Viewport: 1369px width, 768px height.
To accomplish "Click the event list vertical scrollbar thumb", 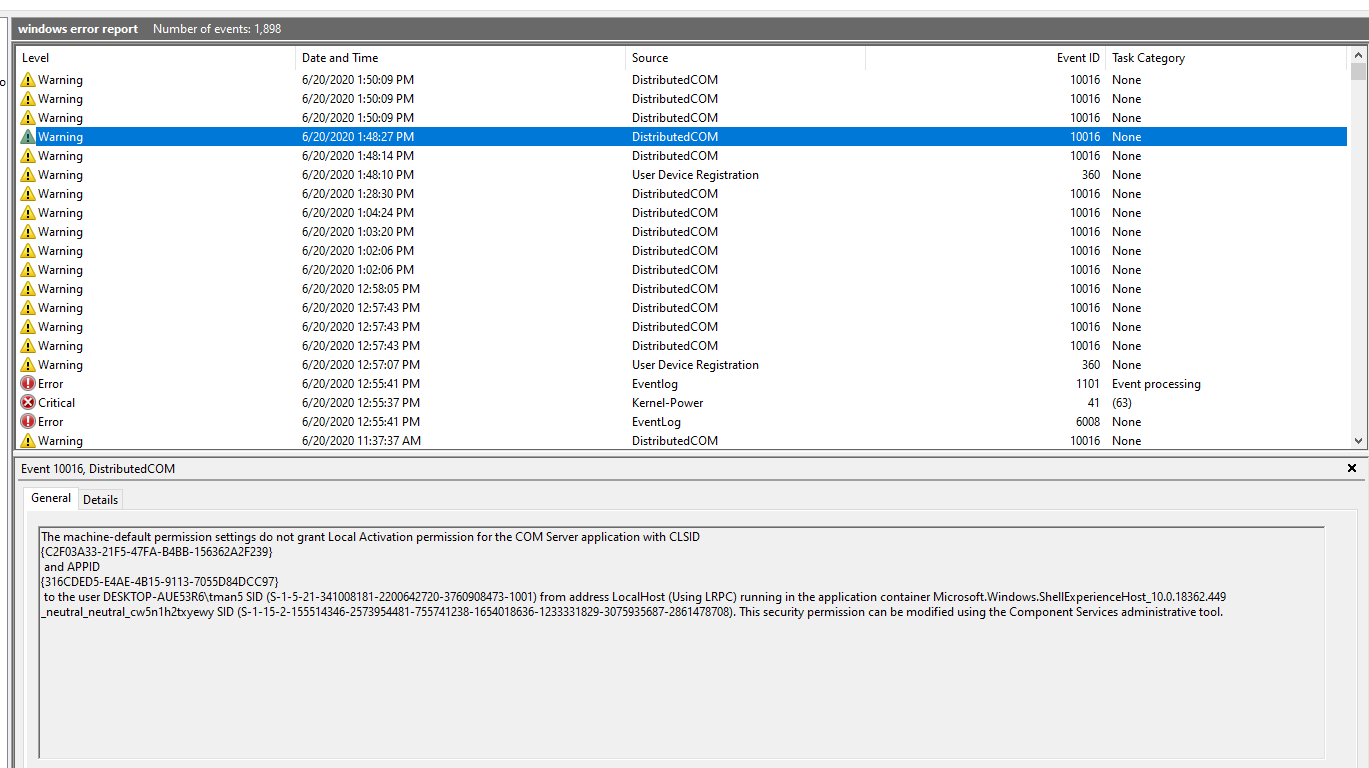I will coord(1358,72).
